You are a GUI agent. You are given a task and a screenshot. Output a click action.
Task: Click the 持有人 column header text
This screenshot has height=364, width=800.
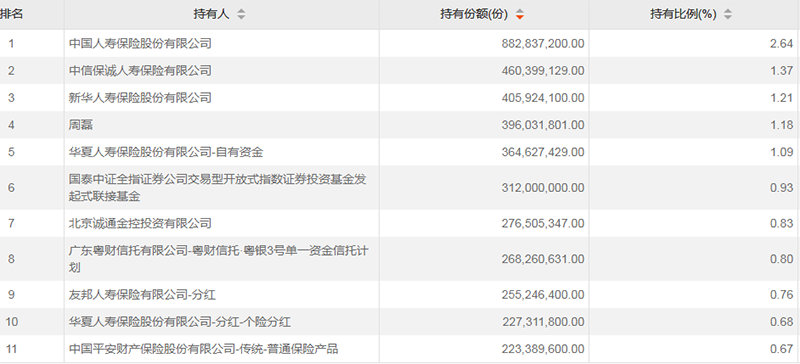pyautogui.click(x=212, y=14)
